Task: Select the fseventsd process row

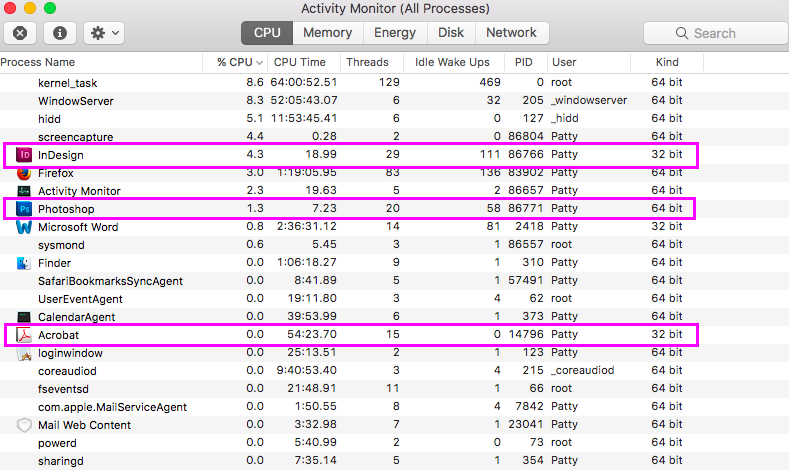Action: (x=394, y=389)
